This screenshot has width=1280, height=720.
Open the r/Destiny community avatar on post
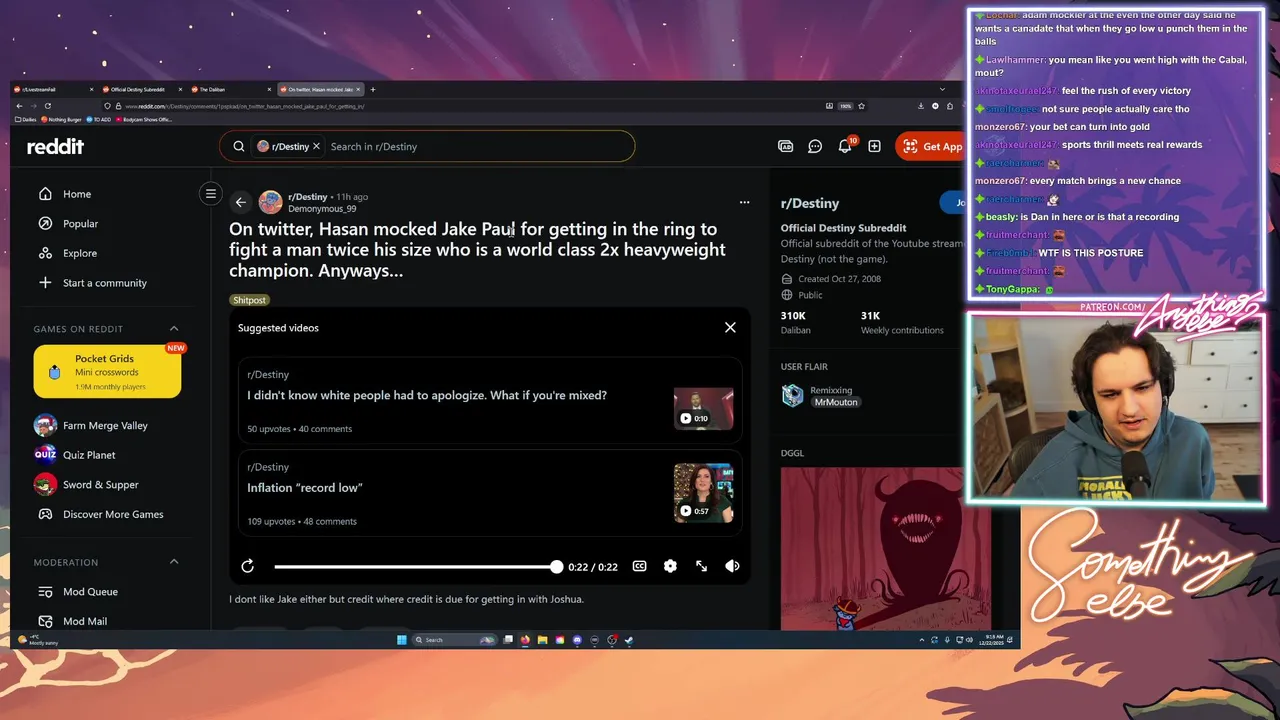(x=270, y=202)
